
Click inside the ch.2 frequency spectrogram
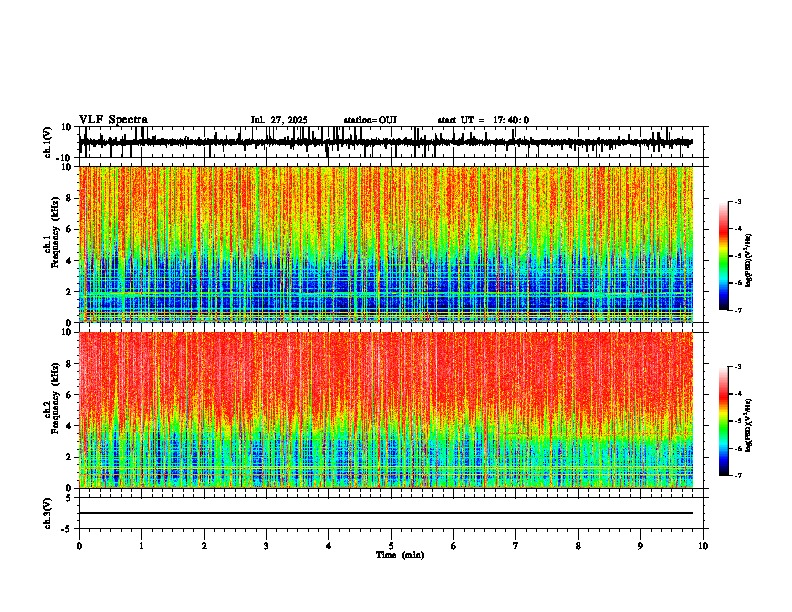(x=386, y=410)
